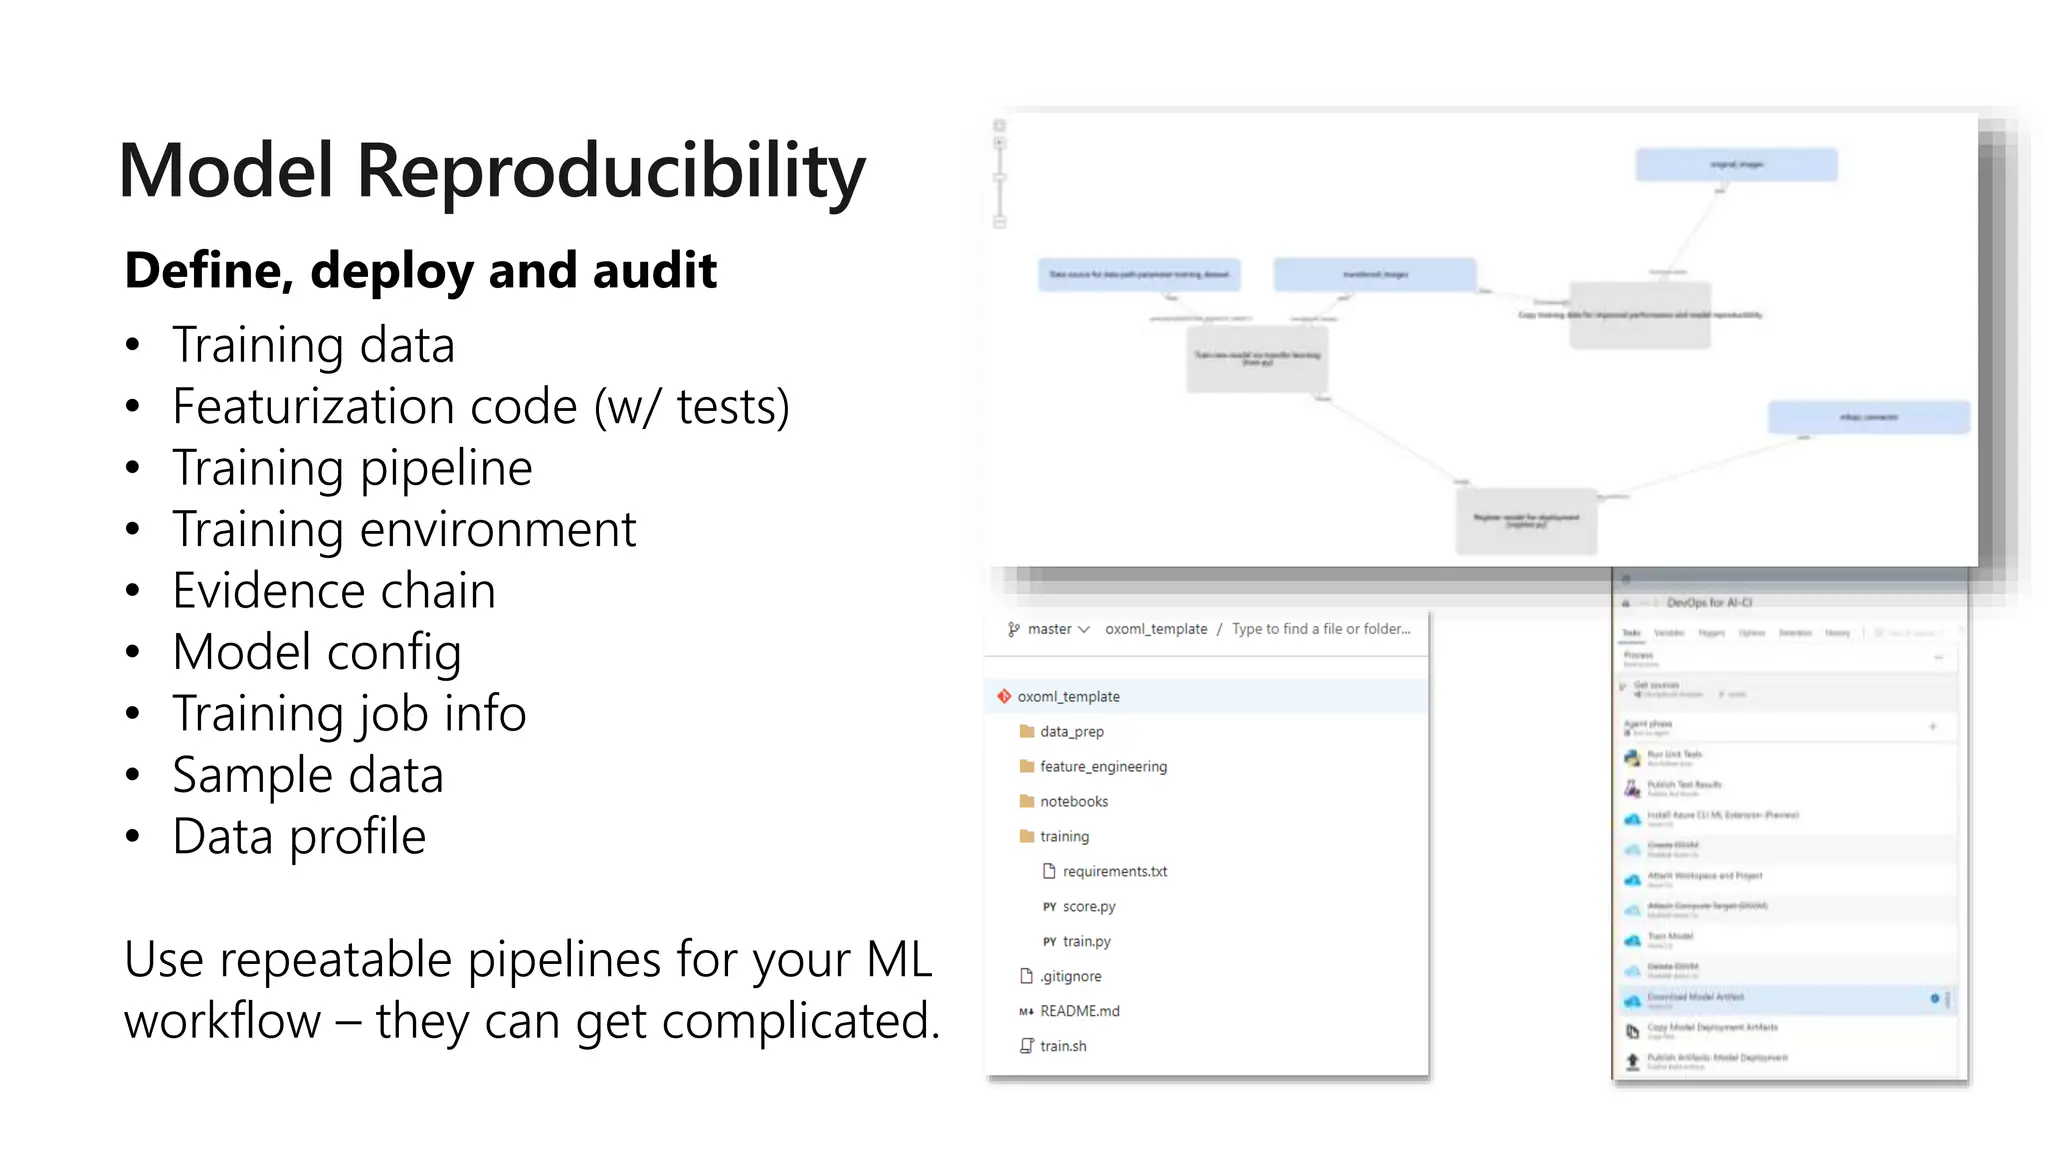Click the file search input field

coord(1320,629)
